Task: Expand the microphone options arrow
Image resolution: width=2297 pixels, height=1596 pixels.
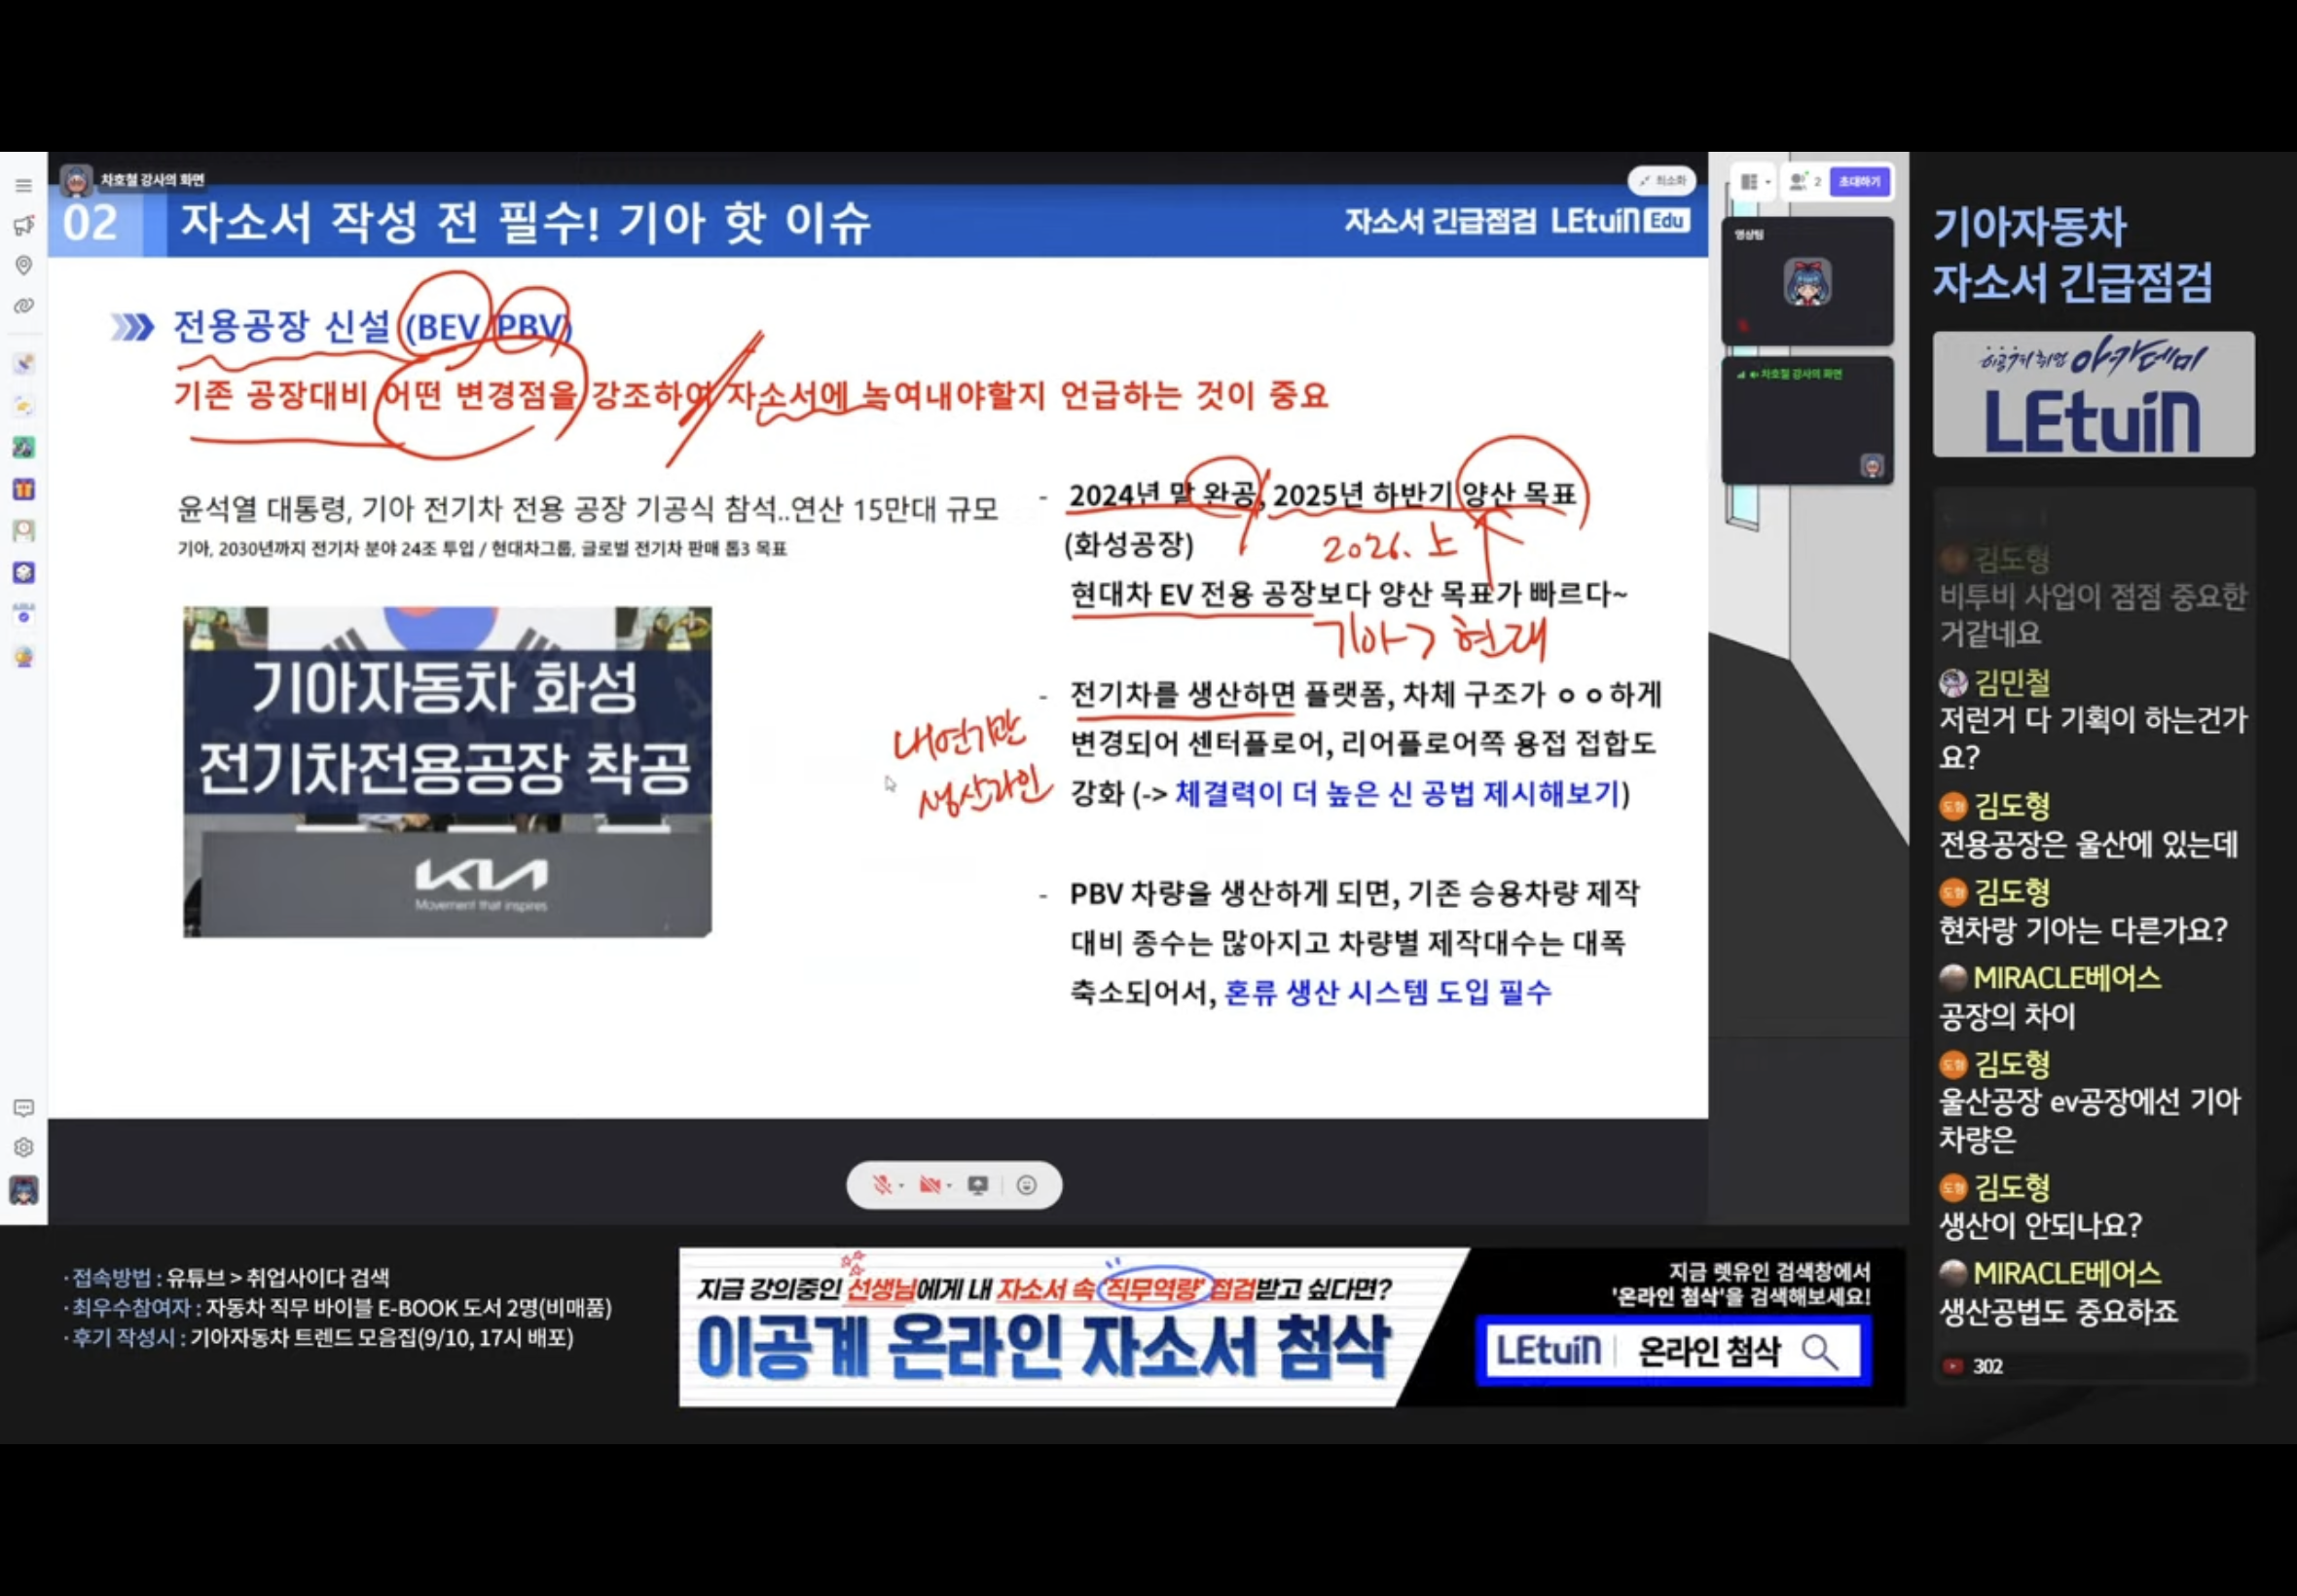Action: 901,1186
